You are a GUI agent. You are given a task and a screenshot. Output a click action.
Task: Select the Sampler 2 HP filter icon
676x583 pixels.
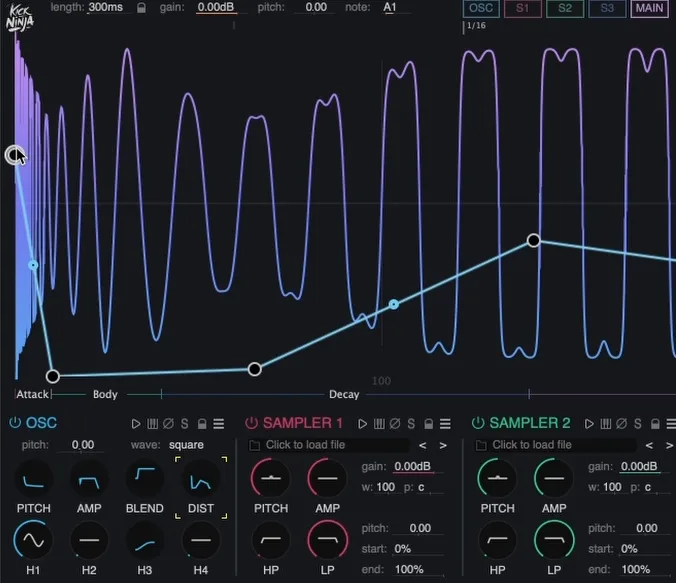coord(497,539)
